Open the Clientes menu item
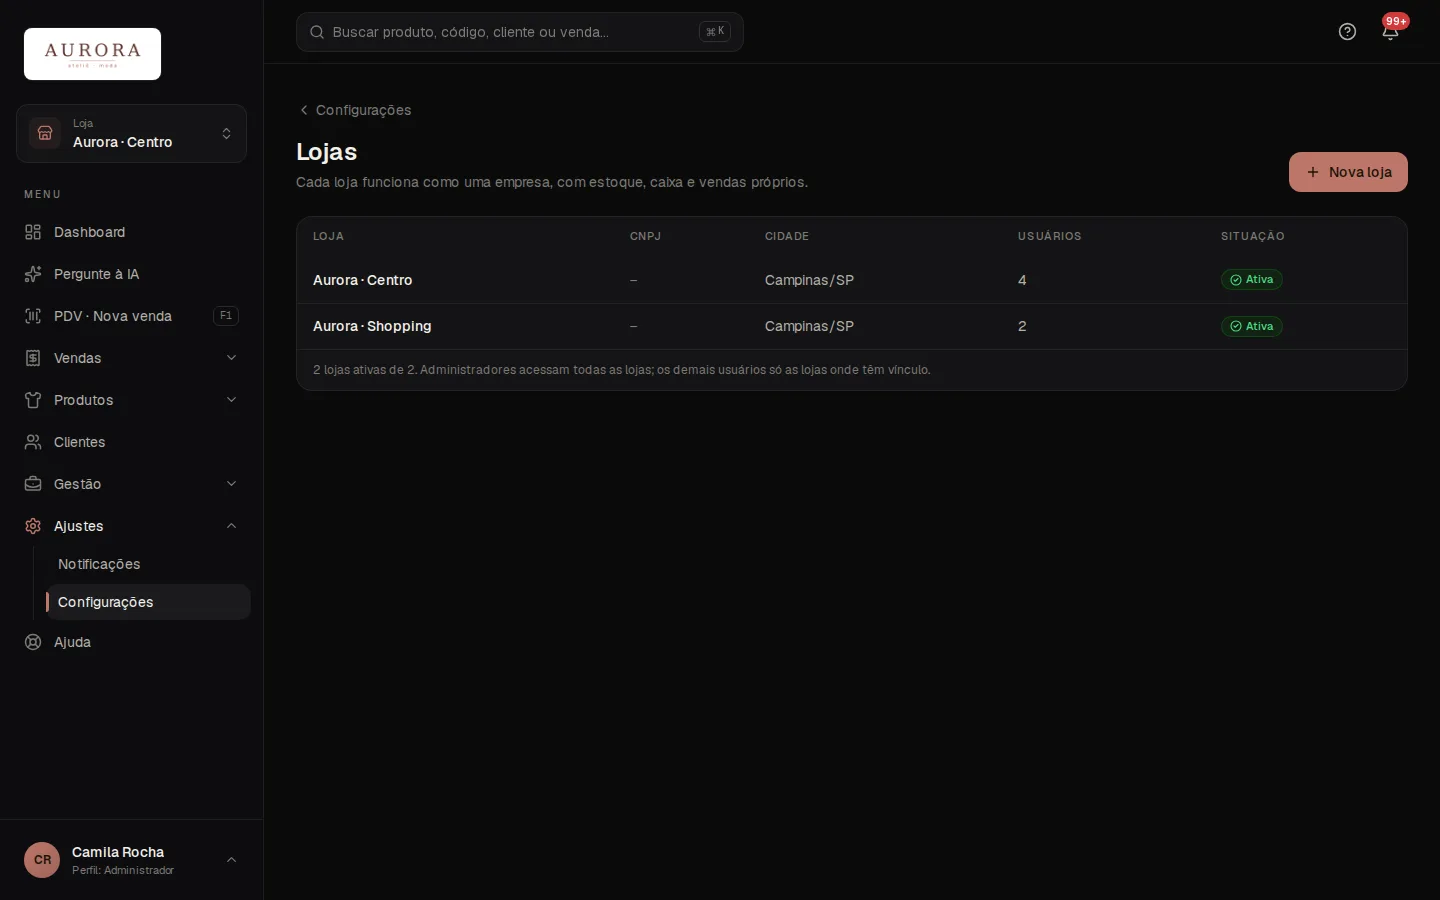This screenshot has width=1440, height=900. 131,442
